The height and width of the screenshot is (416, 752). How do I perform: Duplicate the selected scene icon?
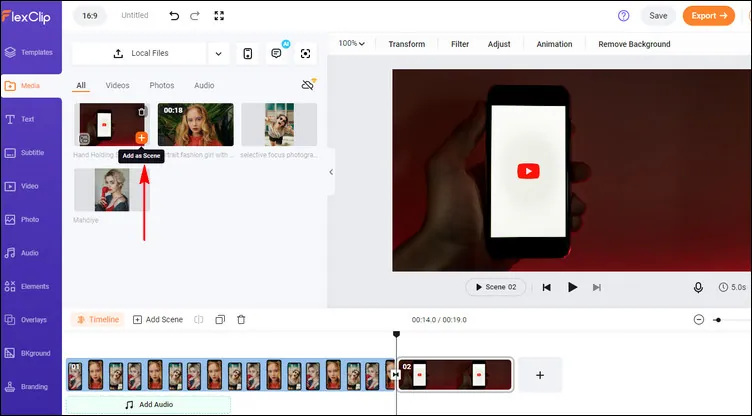click(220, 320)
